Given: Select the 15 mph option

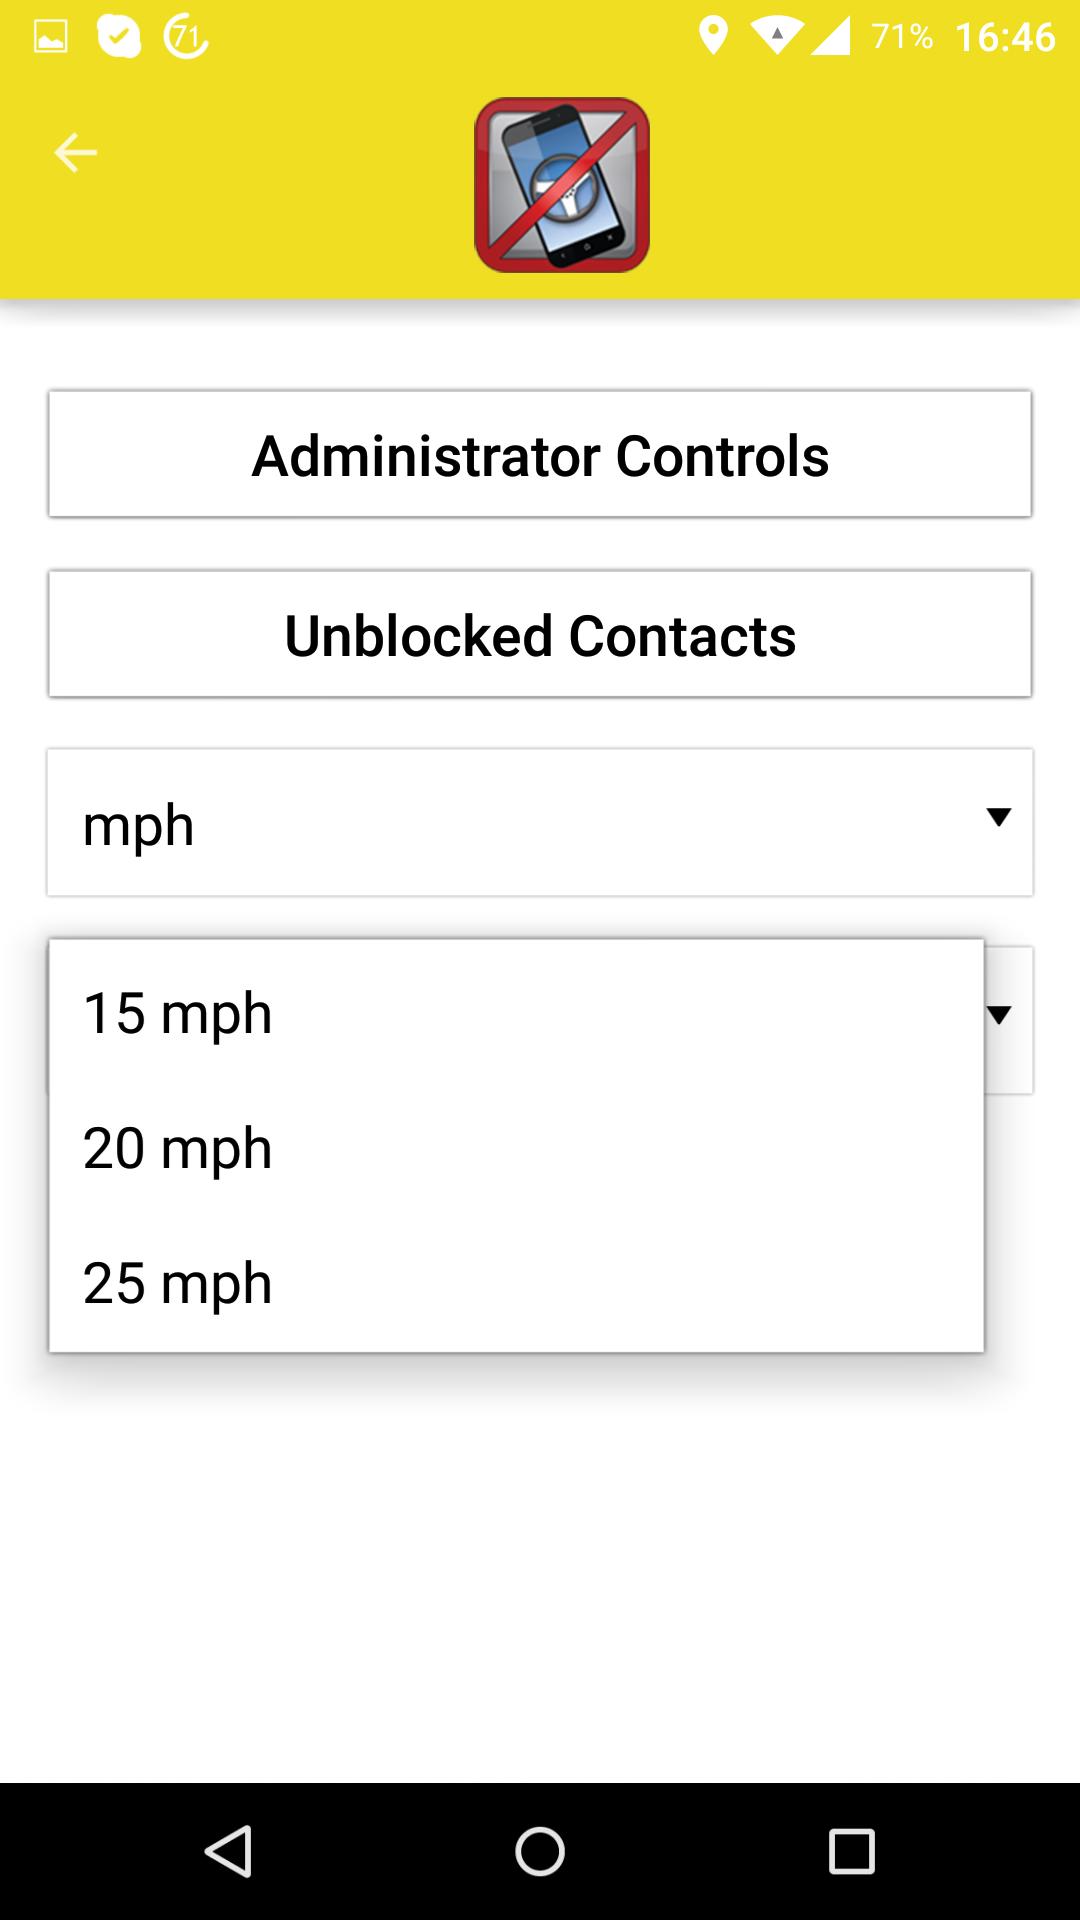Looking at the screenshot, I should tap(516, 1013).
